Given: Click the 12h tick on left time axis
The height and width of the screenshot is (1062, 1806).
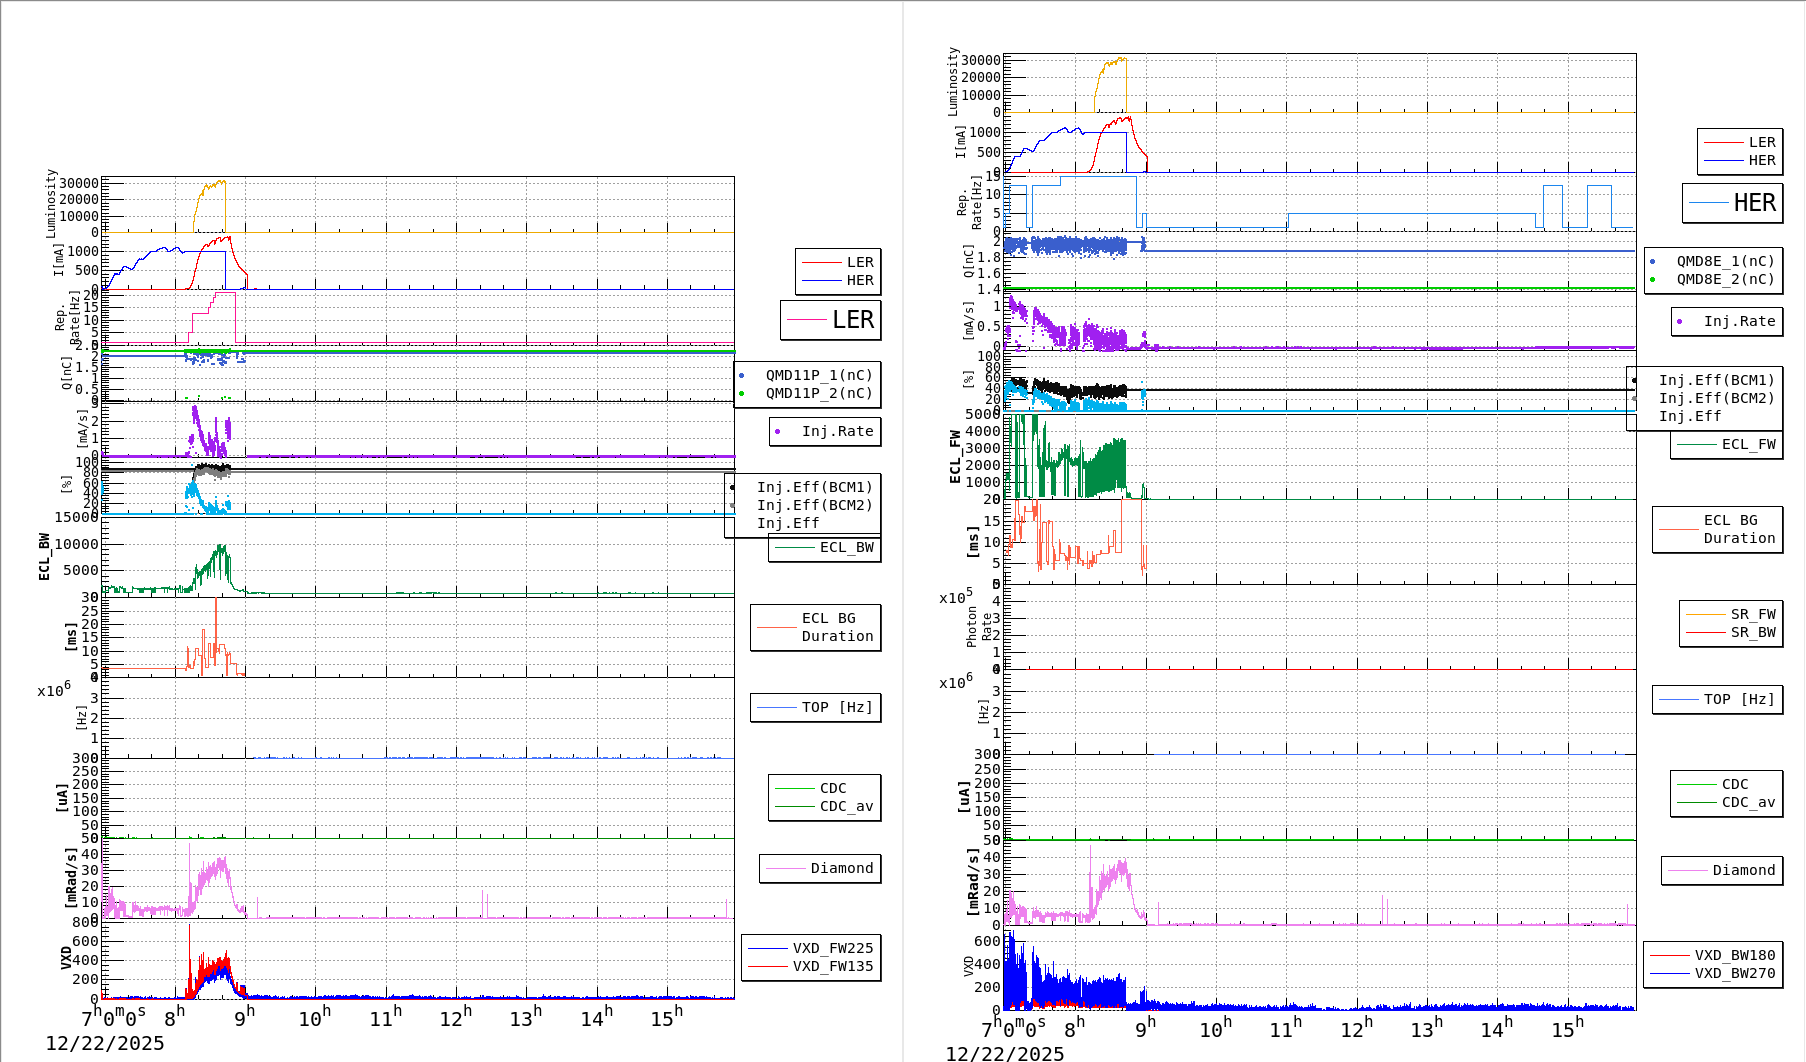Looking at the screenshot, I should click(x=455, y=1018).
